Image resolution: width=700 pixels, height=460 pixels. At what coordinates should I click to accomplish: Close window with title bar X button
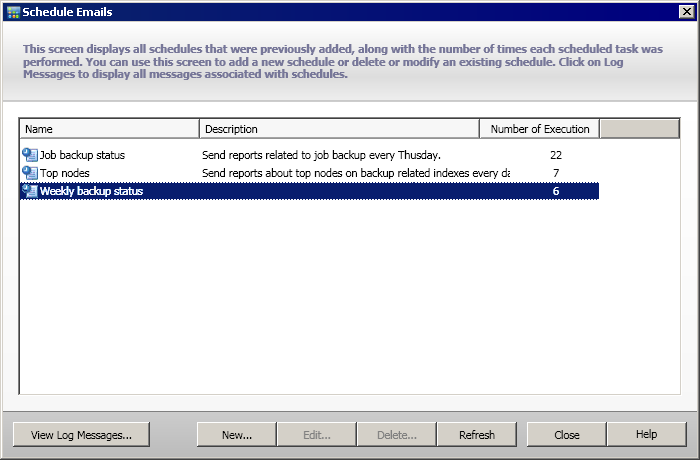click(687, 12)
